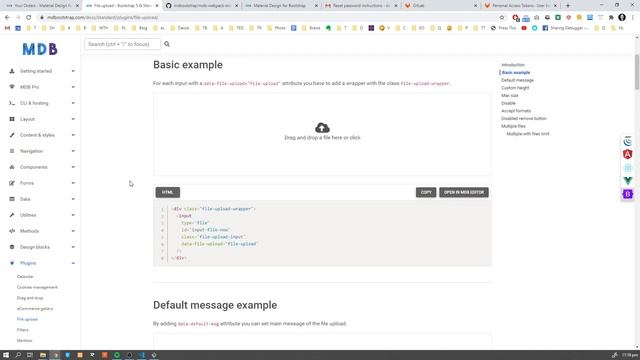The width and height of the screenshot is (640, 360).
Task: Jump to Default message in contents
Action: (x=518, y=80)
